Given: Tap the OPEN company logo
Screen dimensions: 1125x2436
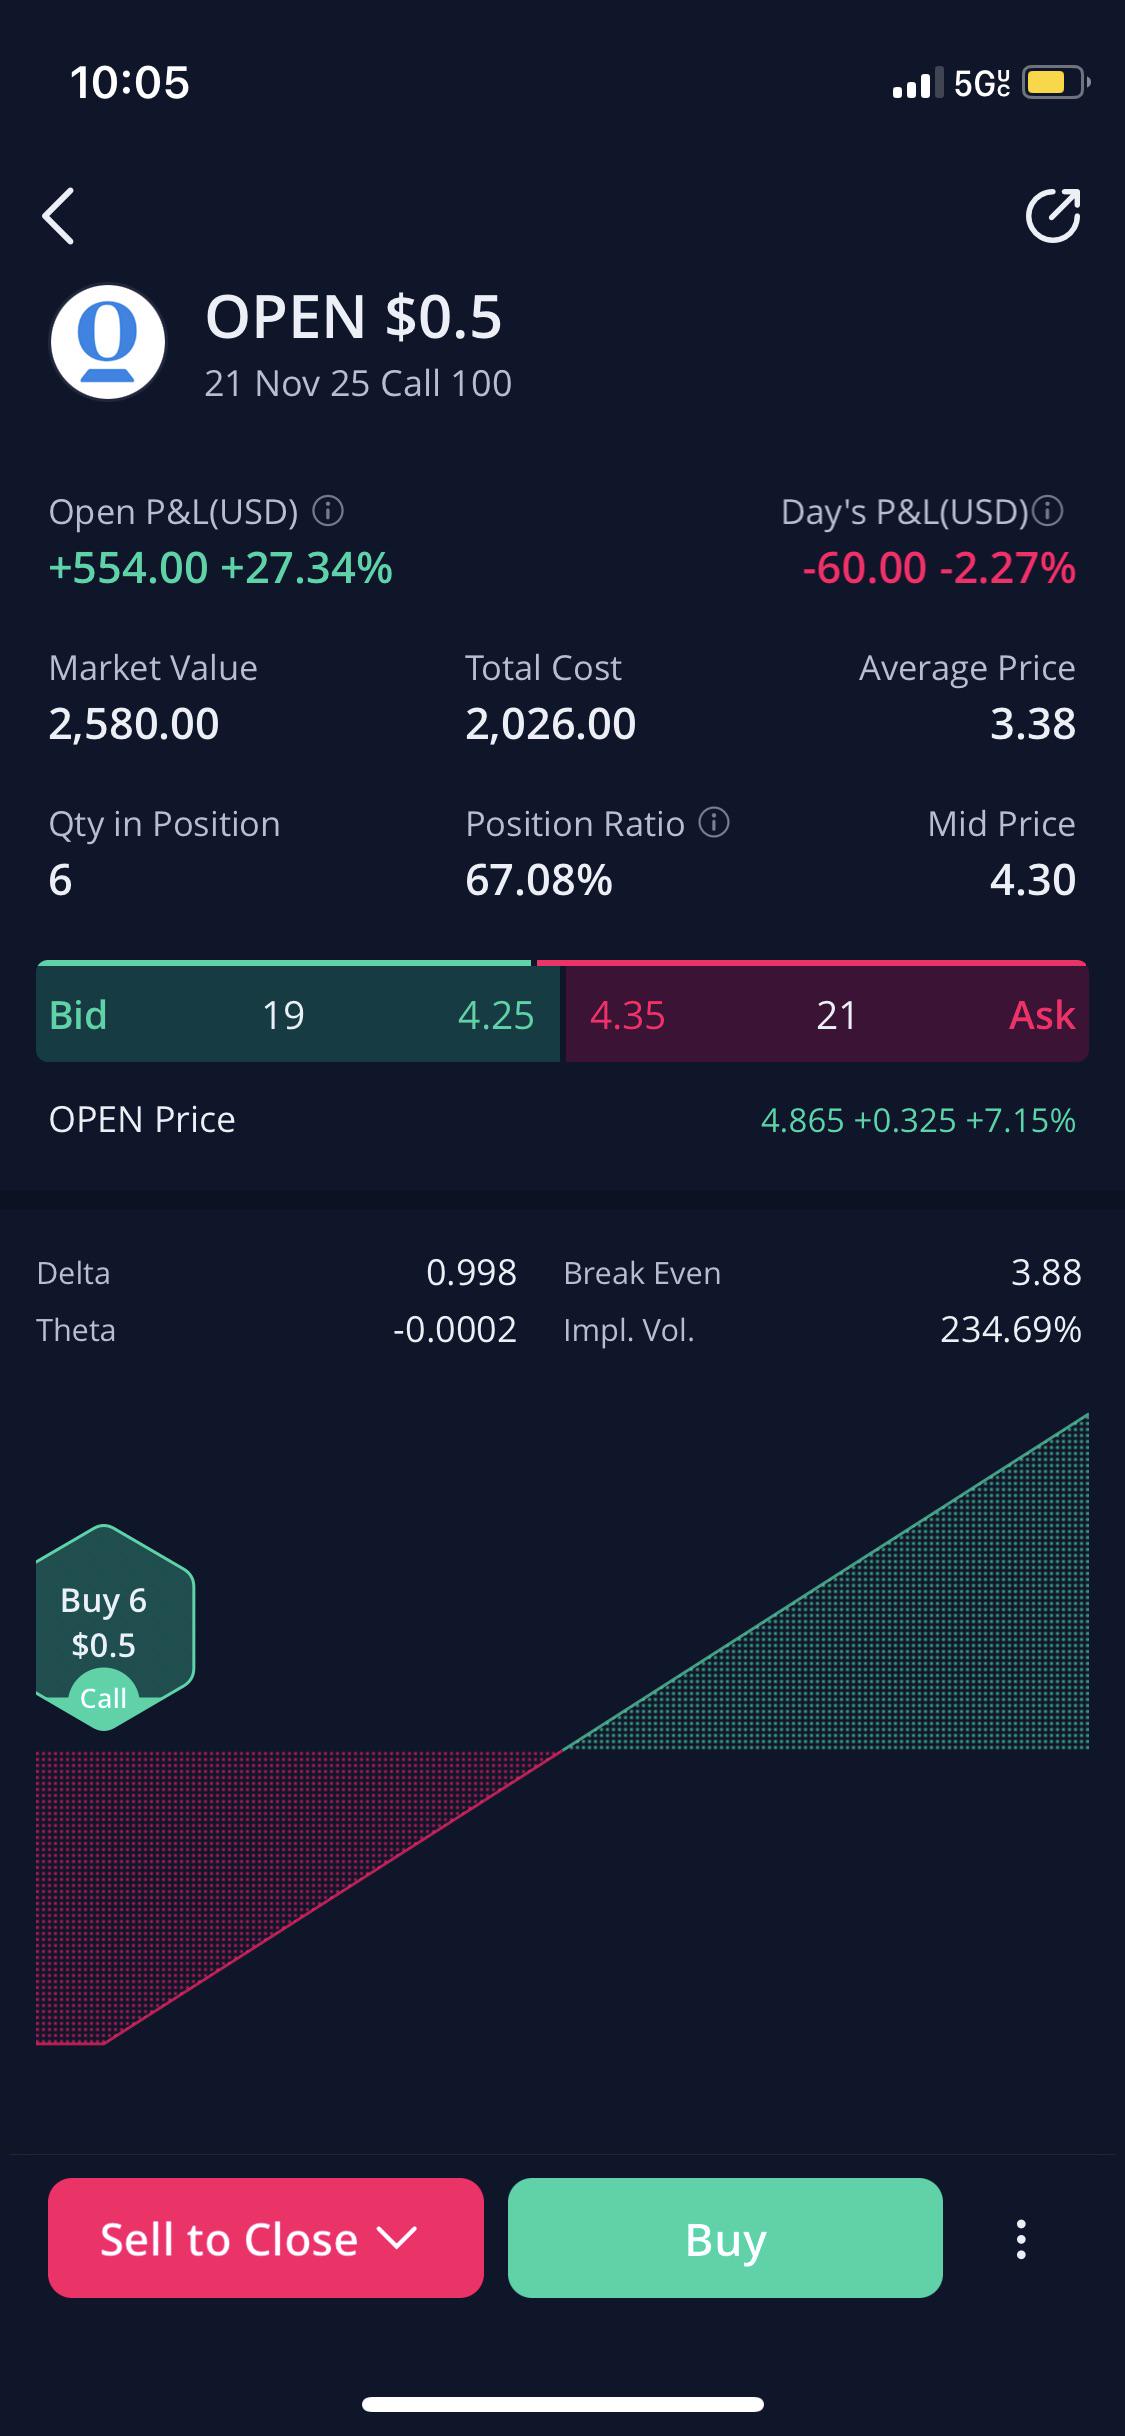Looking at the screenshot, I should click(108, 342).
